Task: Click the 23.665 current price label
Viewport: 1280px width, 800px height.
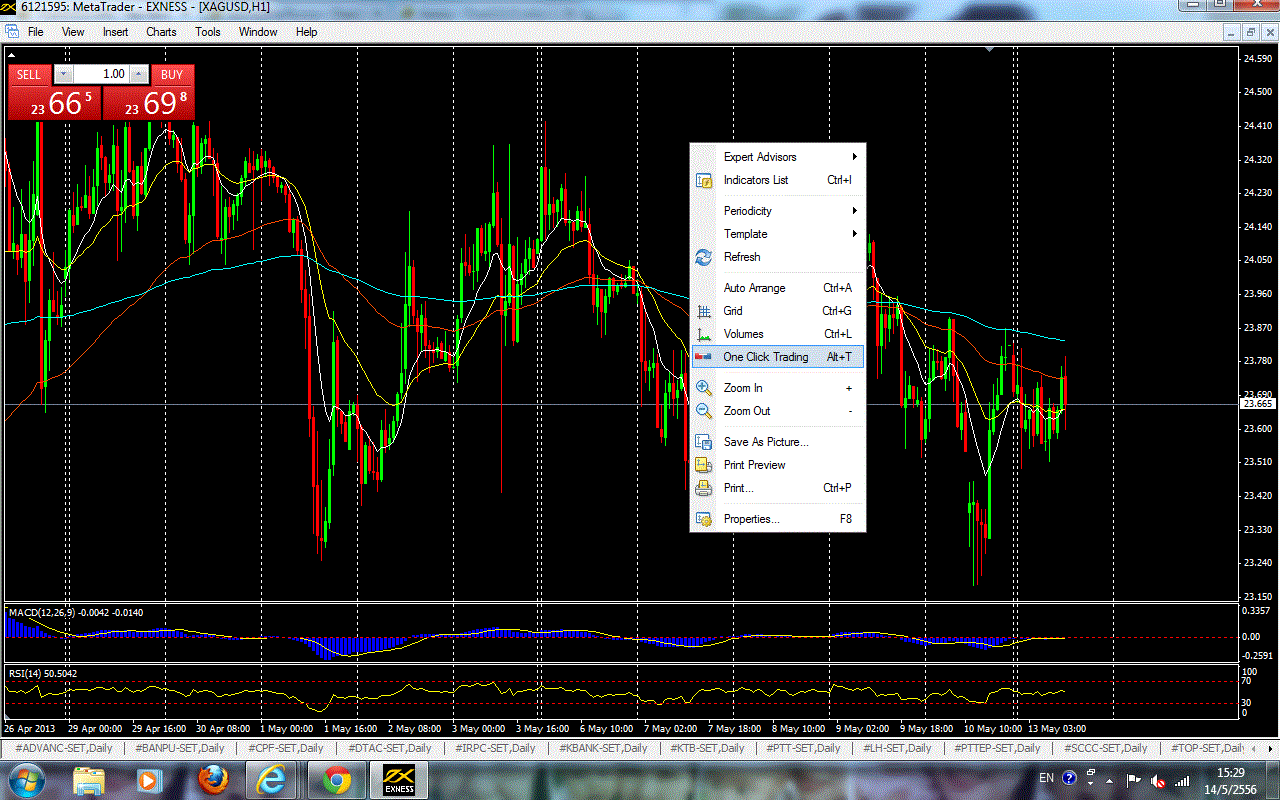Action: click(1257, 404)
